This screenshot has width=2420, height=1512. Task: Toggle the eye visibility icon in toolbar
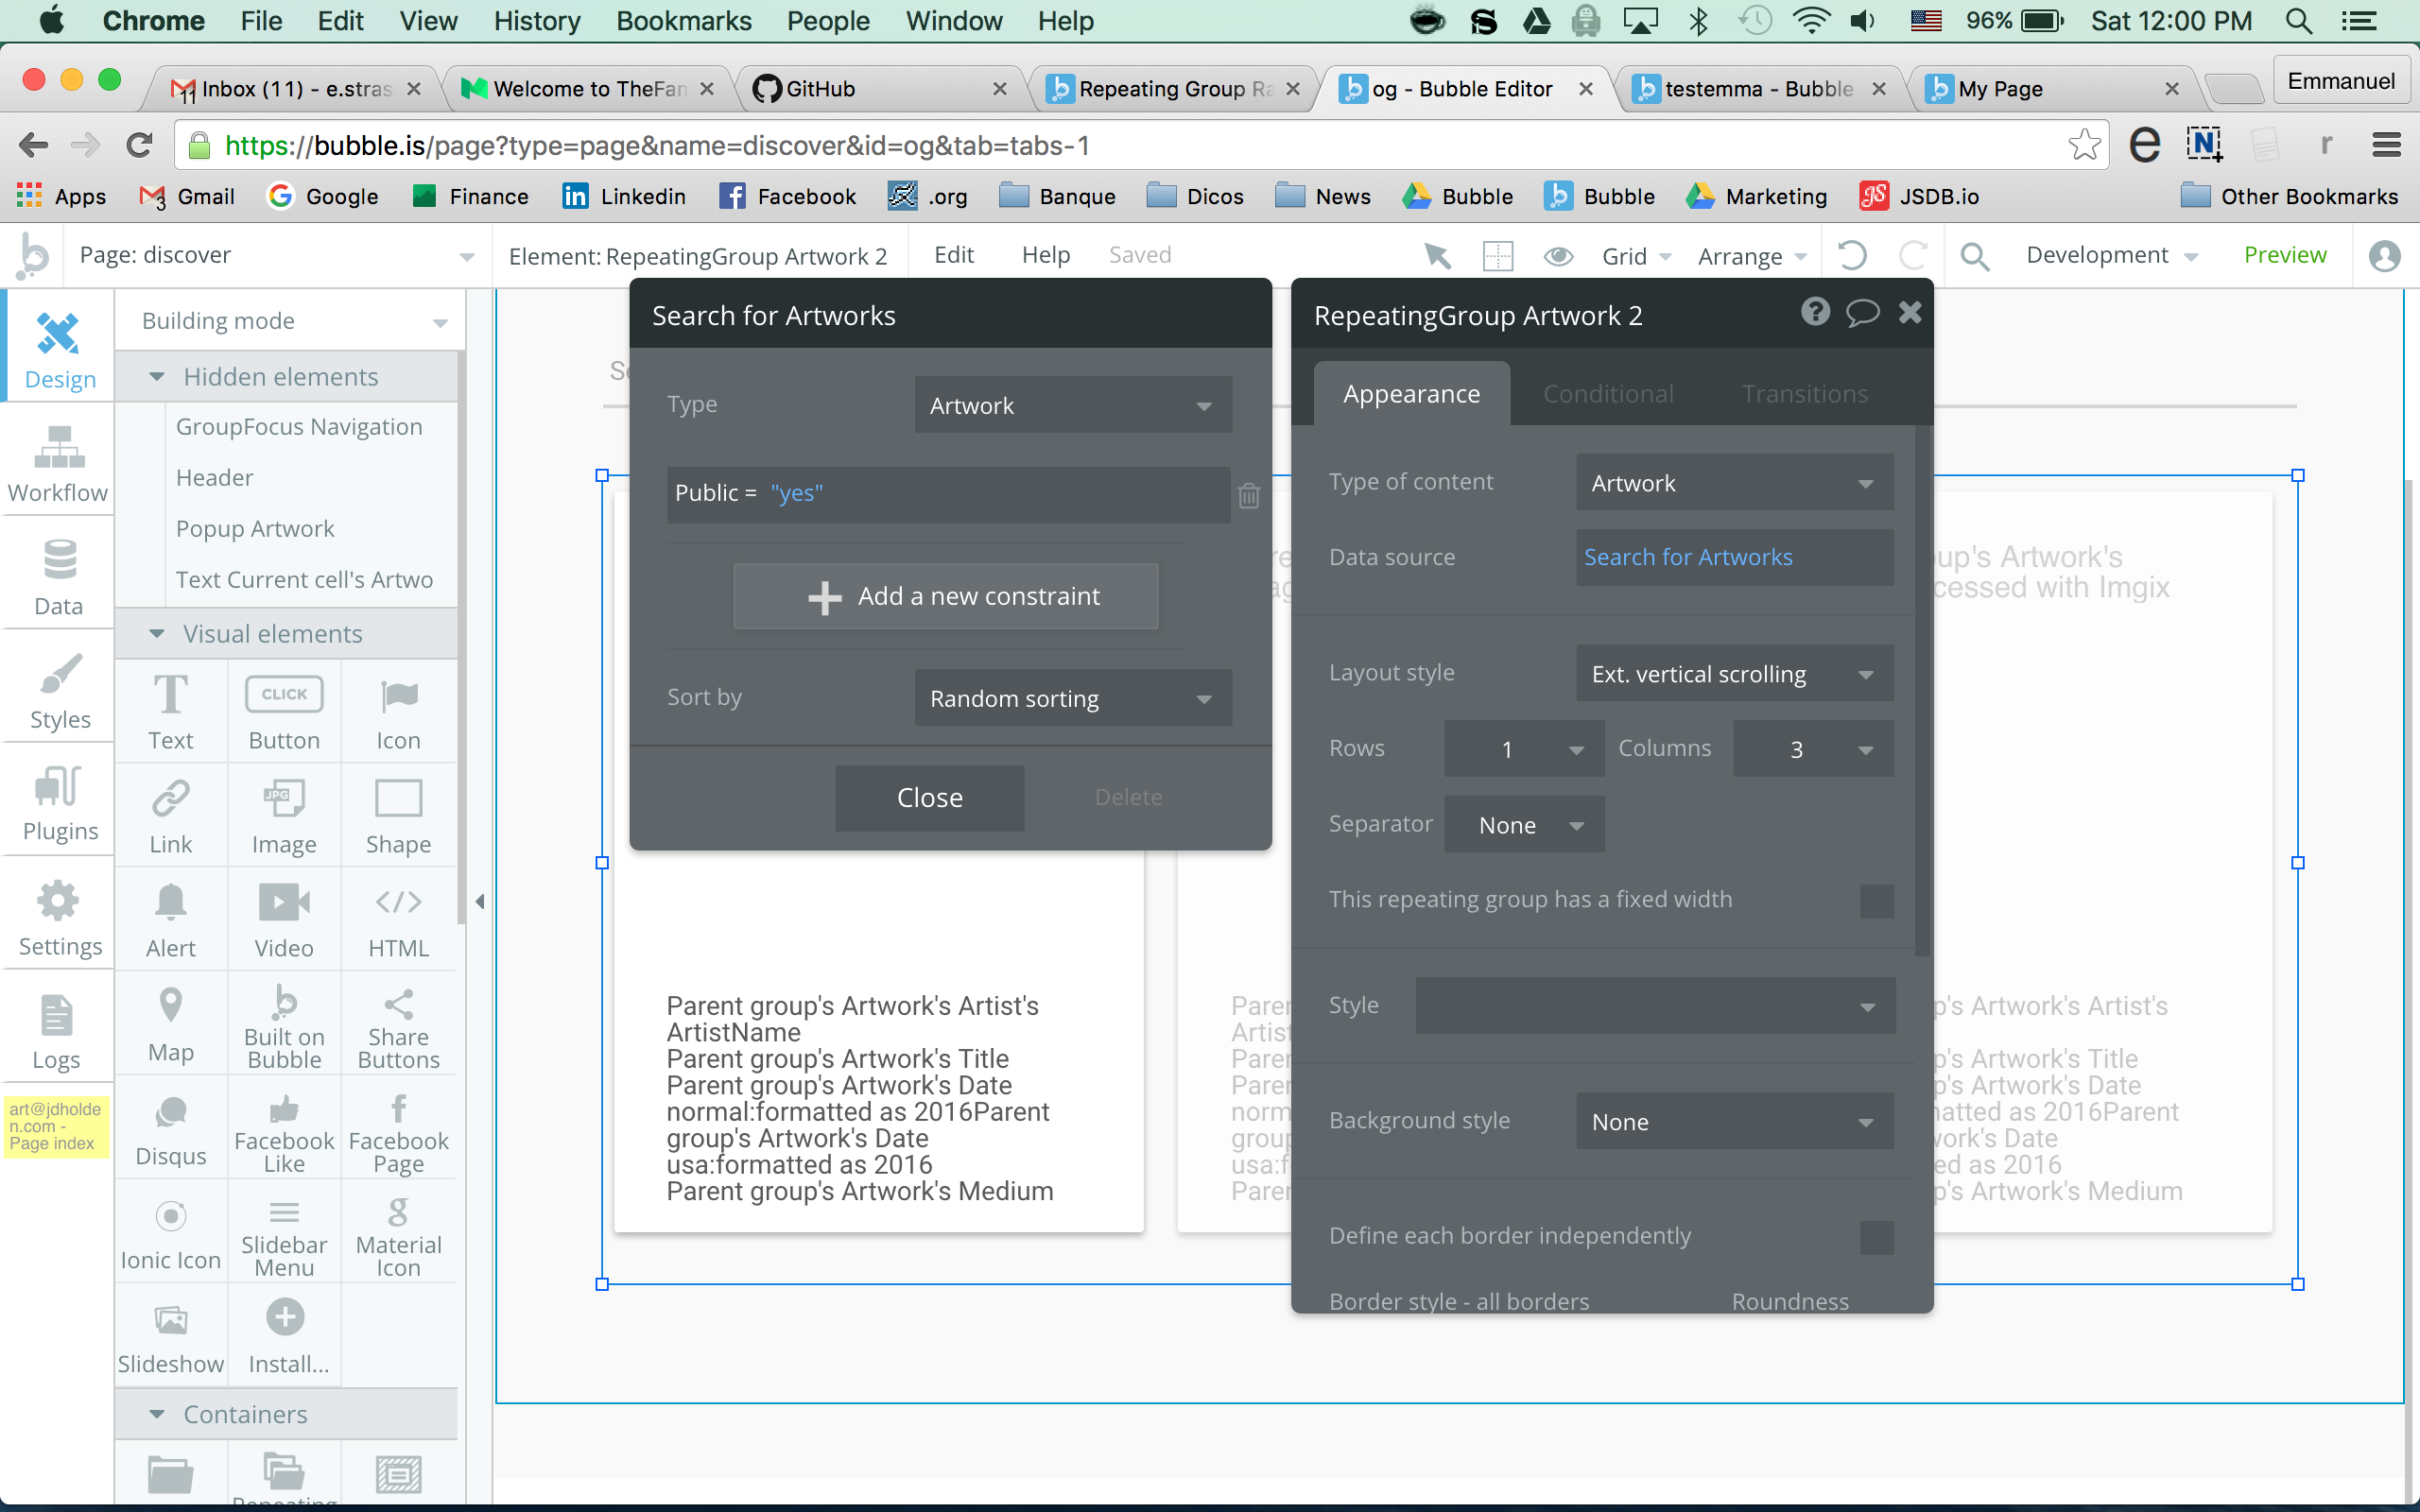click(x=1558, y=256)
